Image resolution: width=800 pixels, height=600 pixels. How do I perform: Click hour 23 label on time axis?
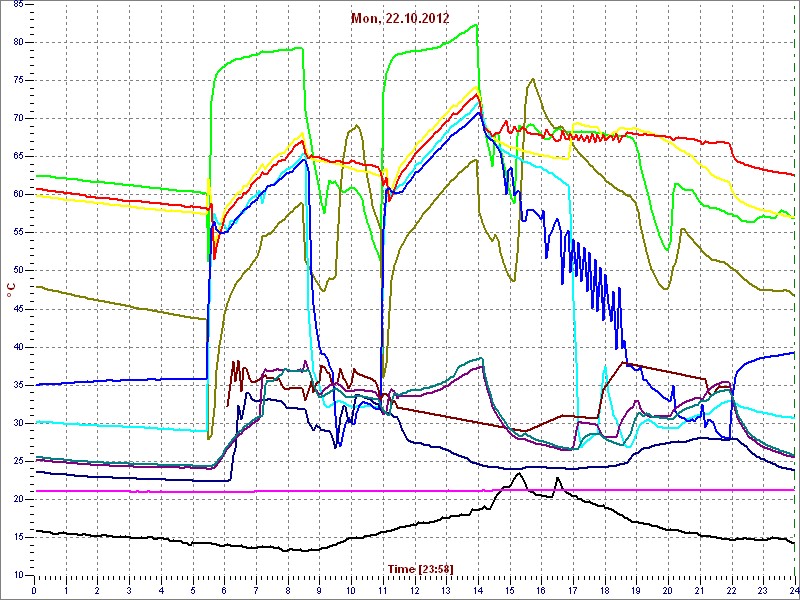point(763,589)
